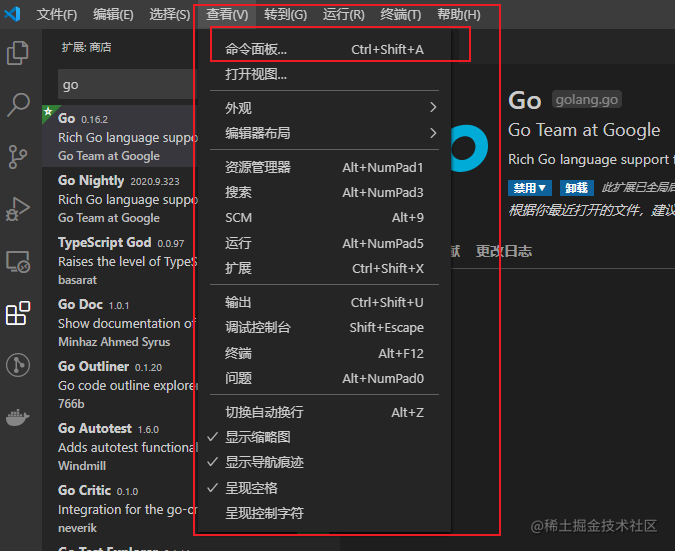Open Source Control branch icon
The height and width of the screenshot is (551, 675).
point(18,157)
